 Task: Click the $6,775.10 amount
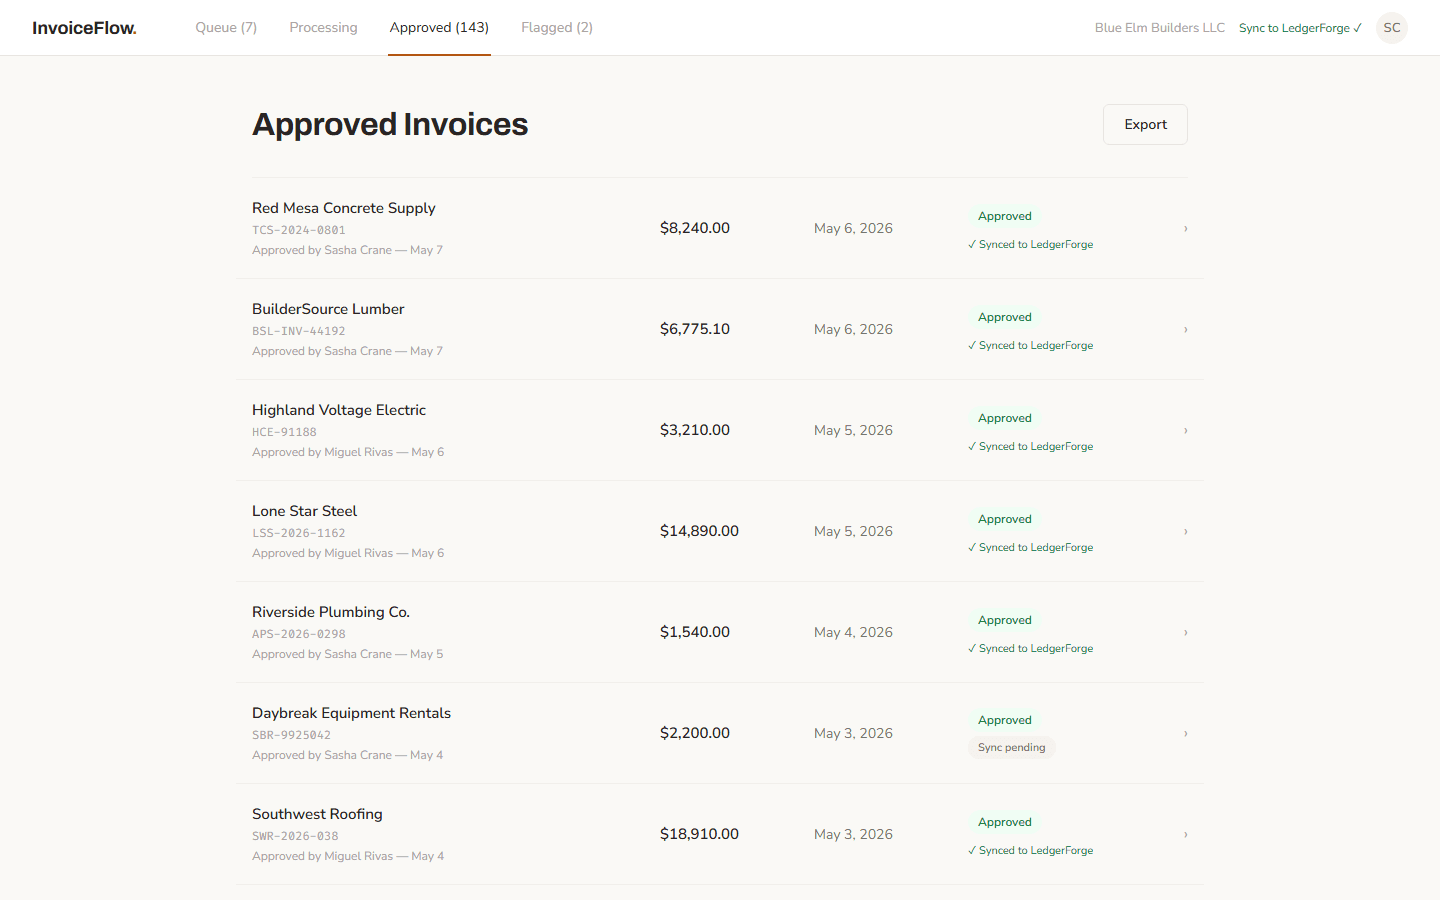pos(695,330)
